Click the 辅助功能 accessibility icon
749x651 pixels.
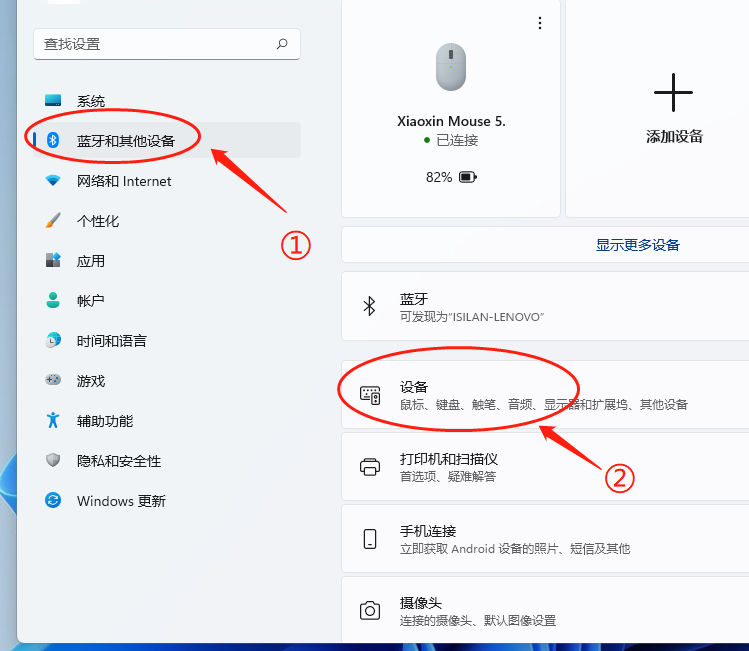(x=54, y=421)
